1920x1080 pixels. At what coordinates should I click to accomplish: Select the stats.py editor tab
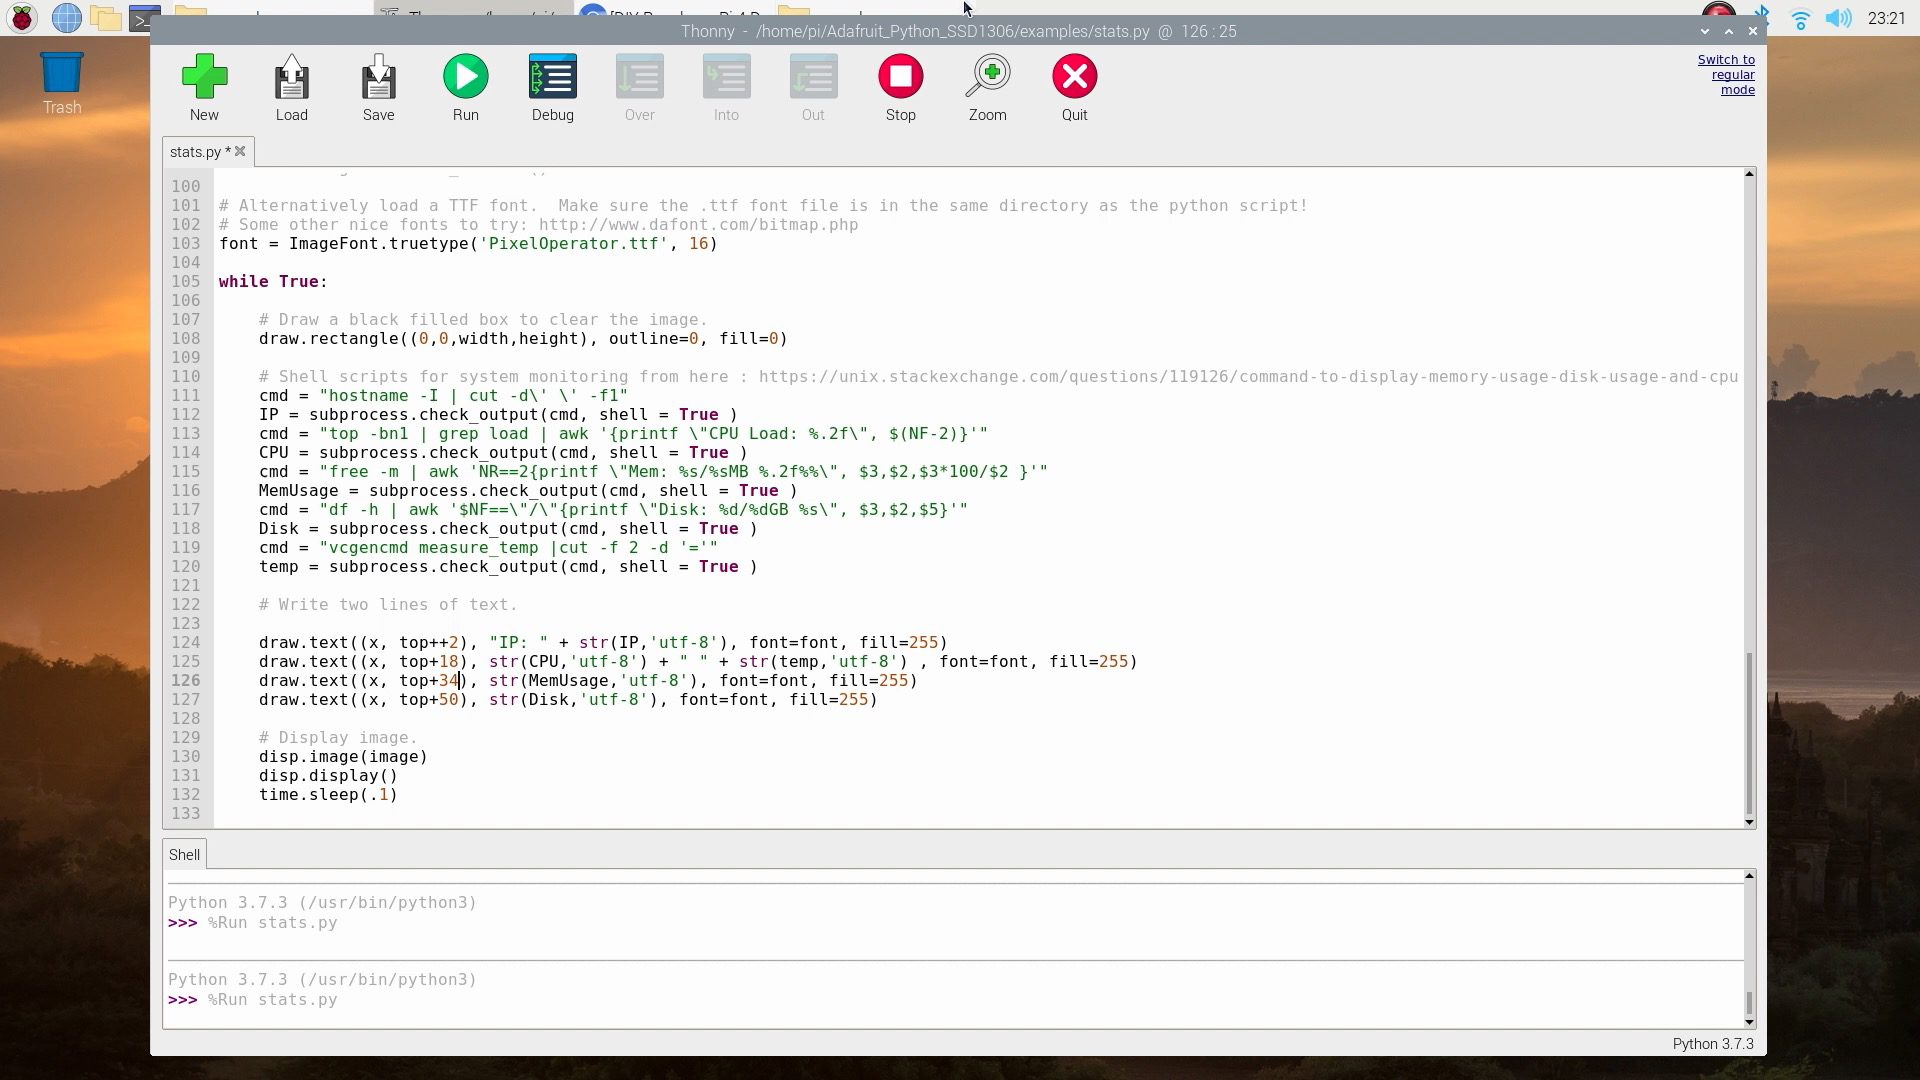[196, 152]
